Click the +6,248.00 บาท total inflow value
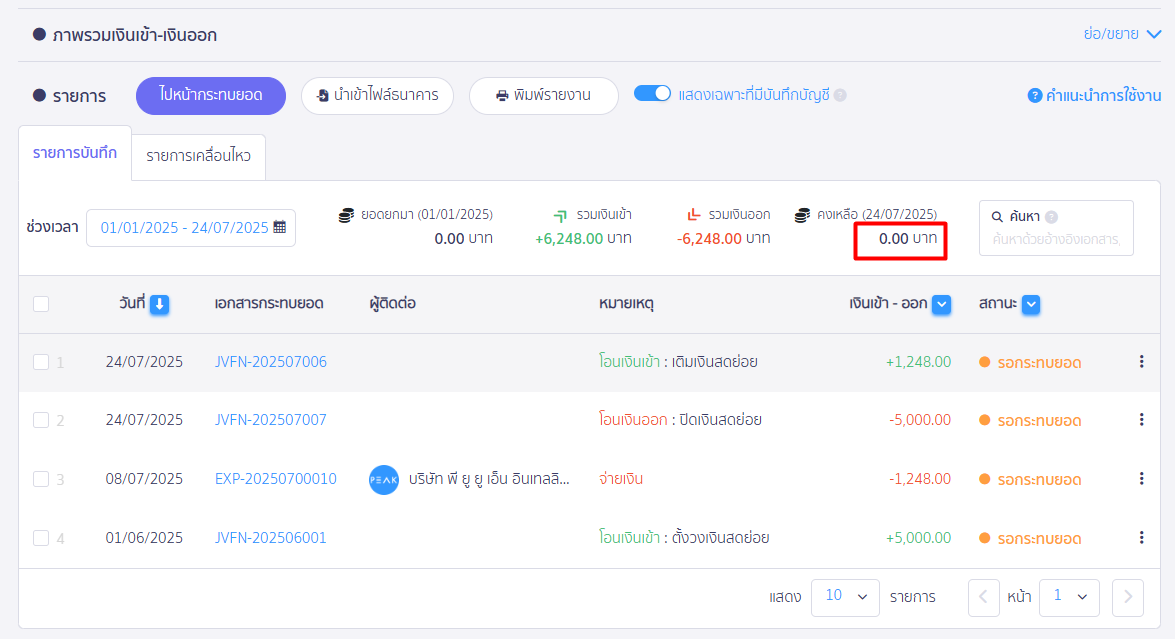This screenshot has width=1175, height=639. click(x=583, y=238)
